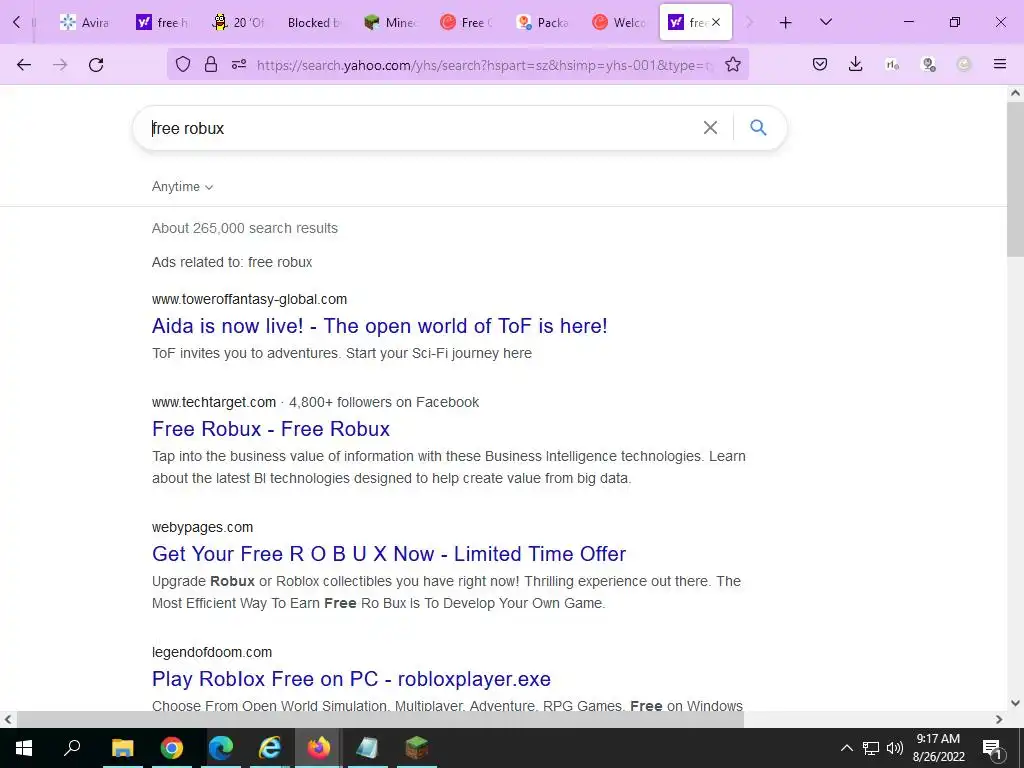This screenshot has width=1024, height=768.
Task: Switch to the Minecraft tab
Action: (391, 23)
